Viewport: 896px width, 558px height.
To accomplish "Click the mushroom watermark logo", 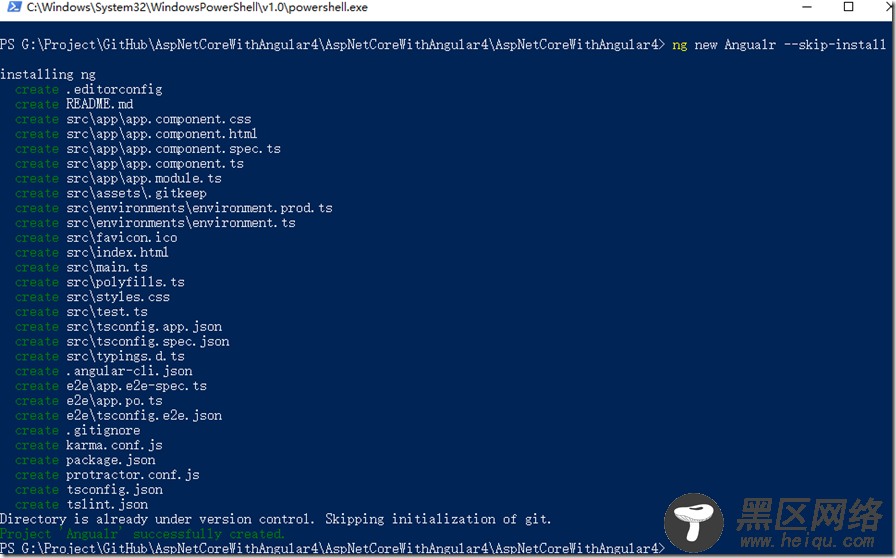I will coord(694,522).
